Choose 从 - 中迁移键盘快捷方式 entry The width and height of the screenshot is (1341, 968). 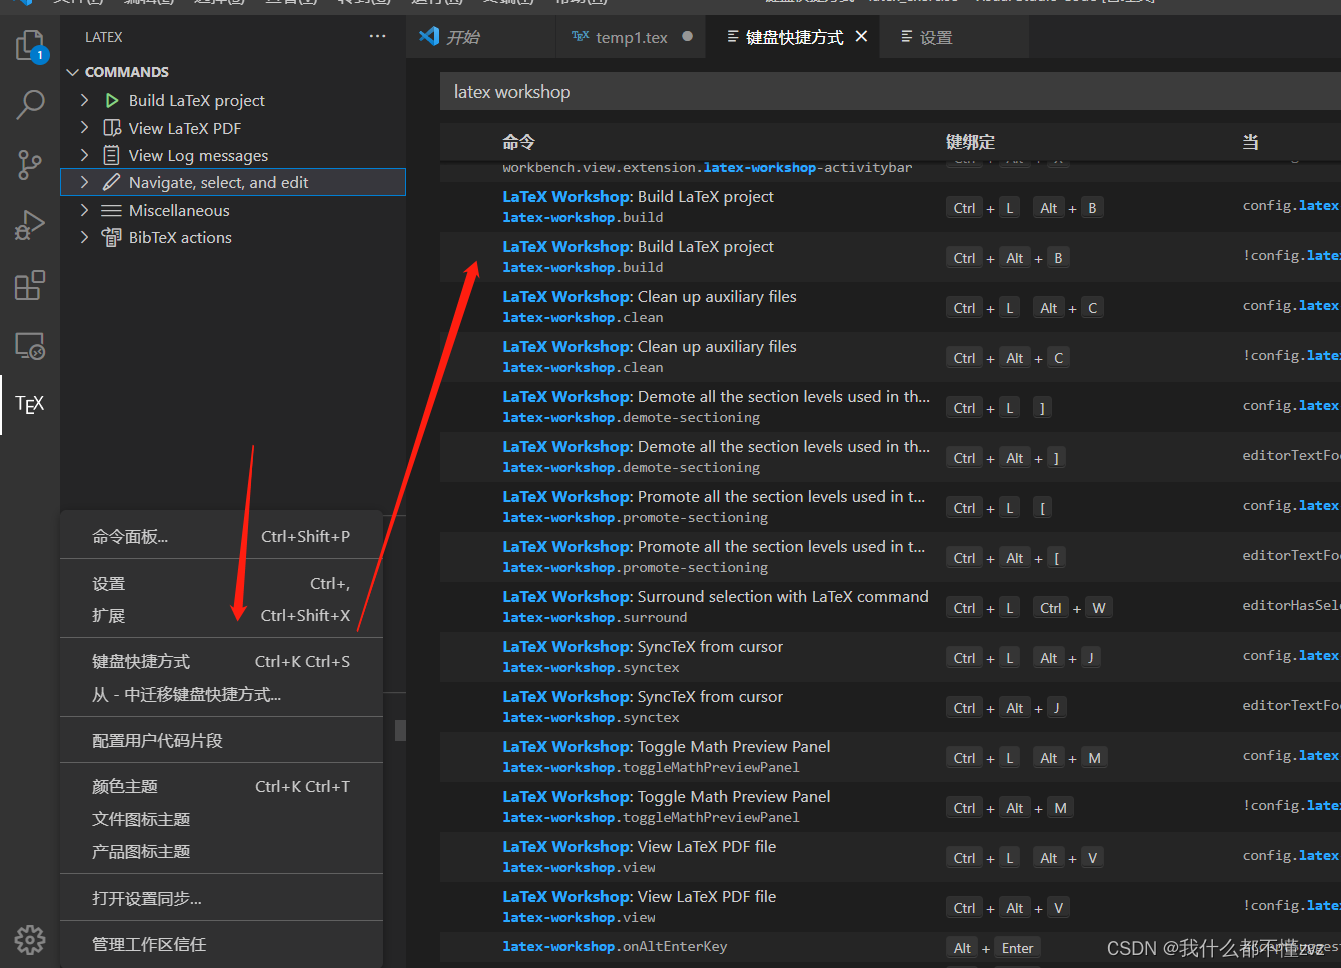pyautogui.click(x=221, y=695)
